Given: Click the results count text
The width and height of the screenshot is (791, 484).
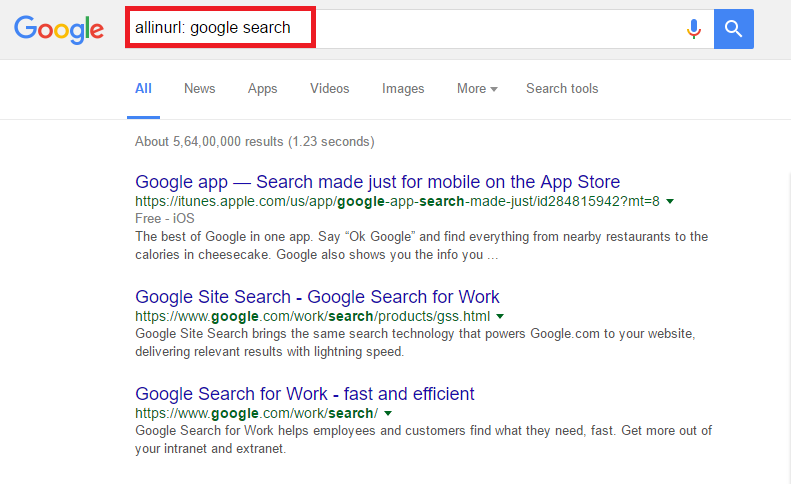Looking at the screenshot, I should point(254,141).
